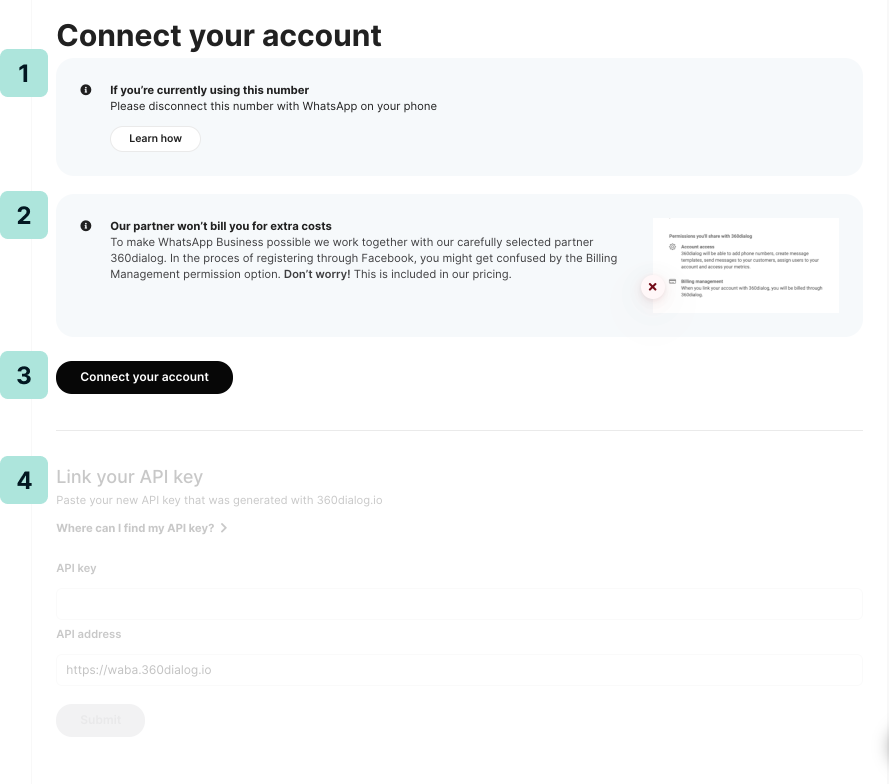Click the red X icon on permissions preview
The height and width of the screenshot is (784, 889).
[x=653, y=287]
